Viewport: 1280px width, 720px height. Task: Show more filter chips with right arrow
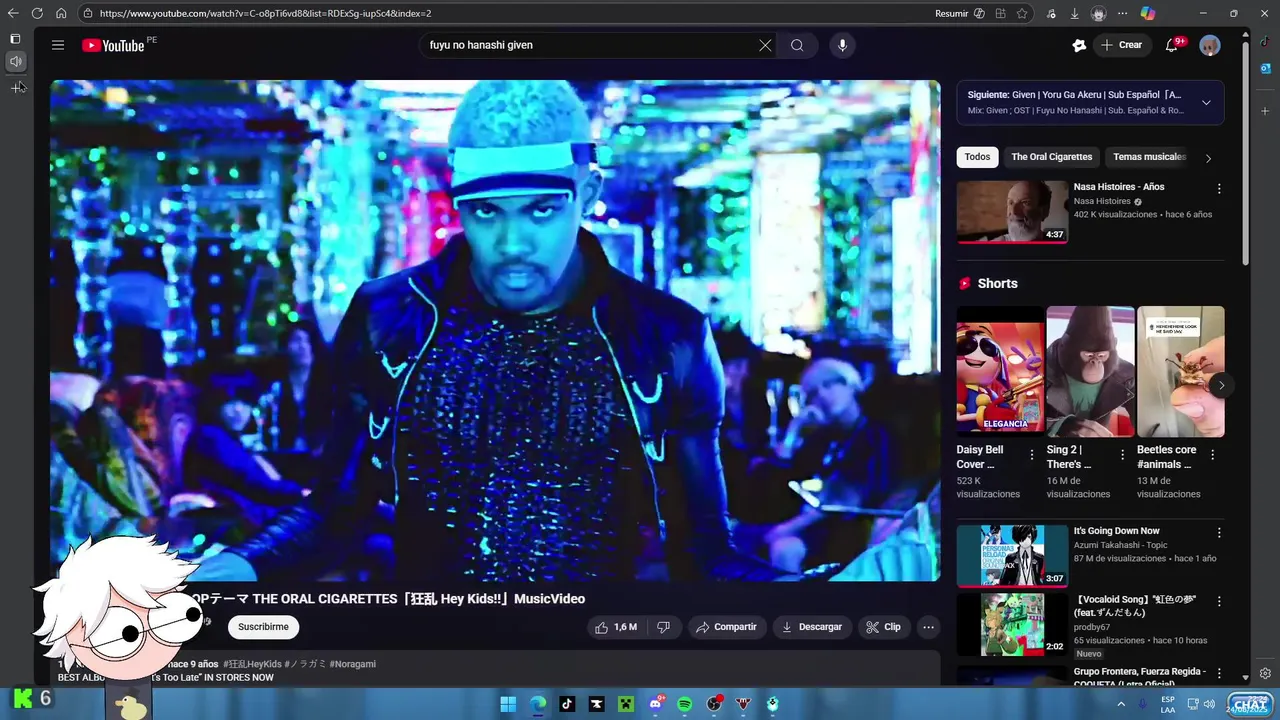tap(1208, 158)
